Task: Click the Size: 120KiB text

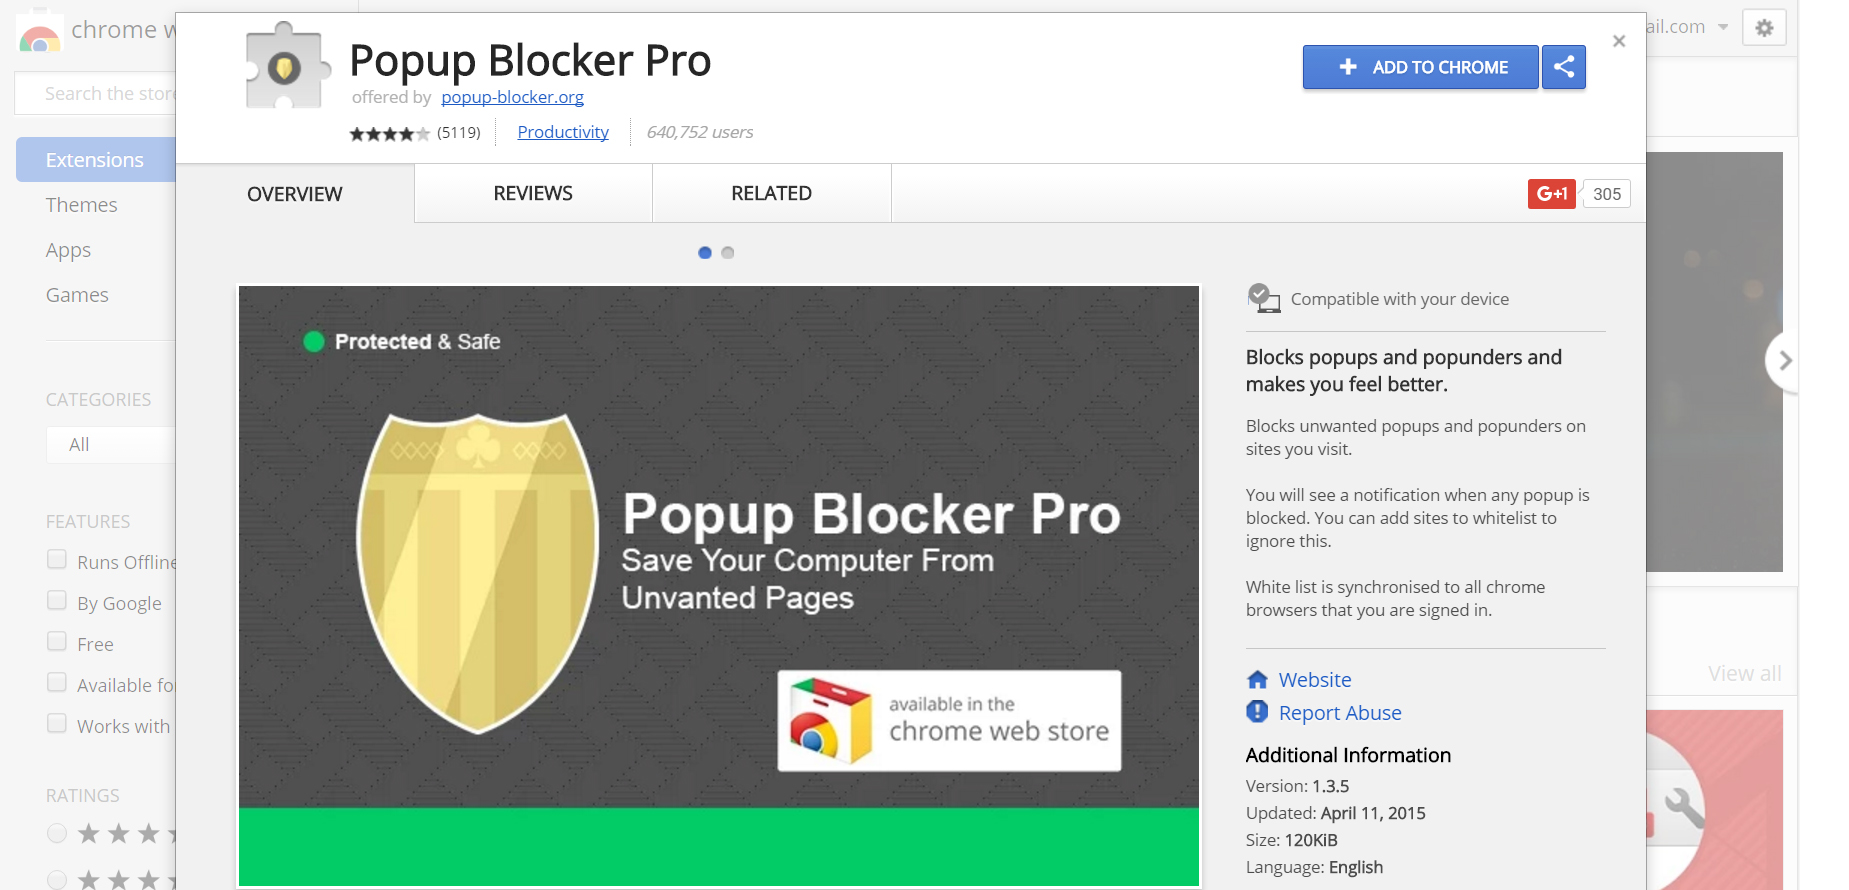Action: click(x=1292, y=840)
